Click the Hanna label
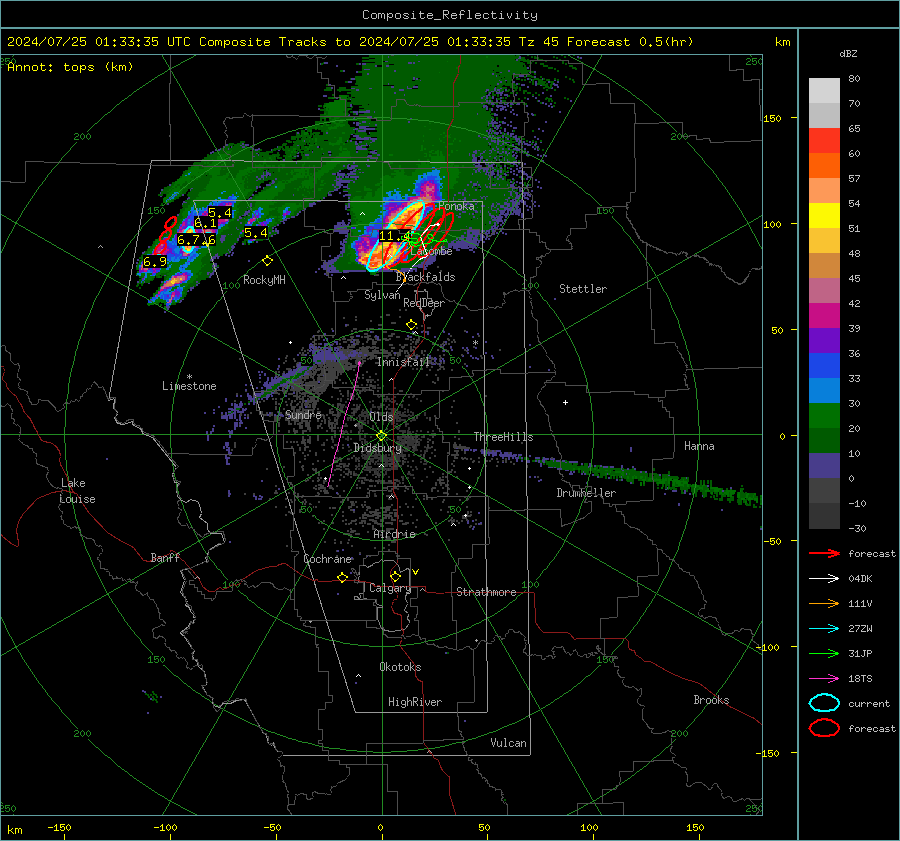Viewport: 900px width, 841px height. 699,446
